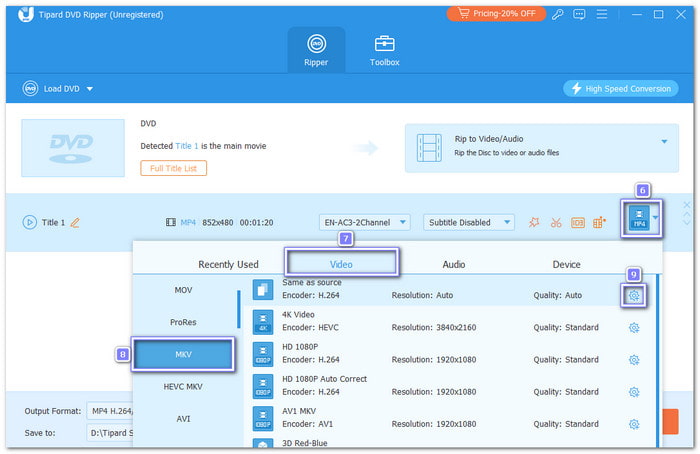Expand Rip to Video/Audio options
The width and height of the screenshot is (700, 454).
tap(664, 142)
